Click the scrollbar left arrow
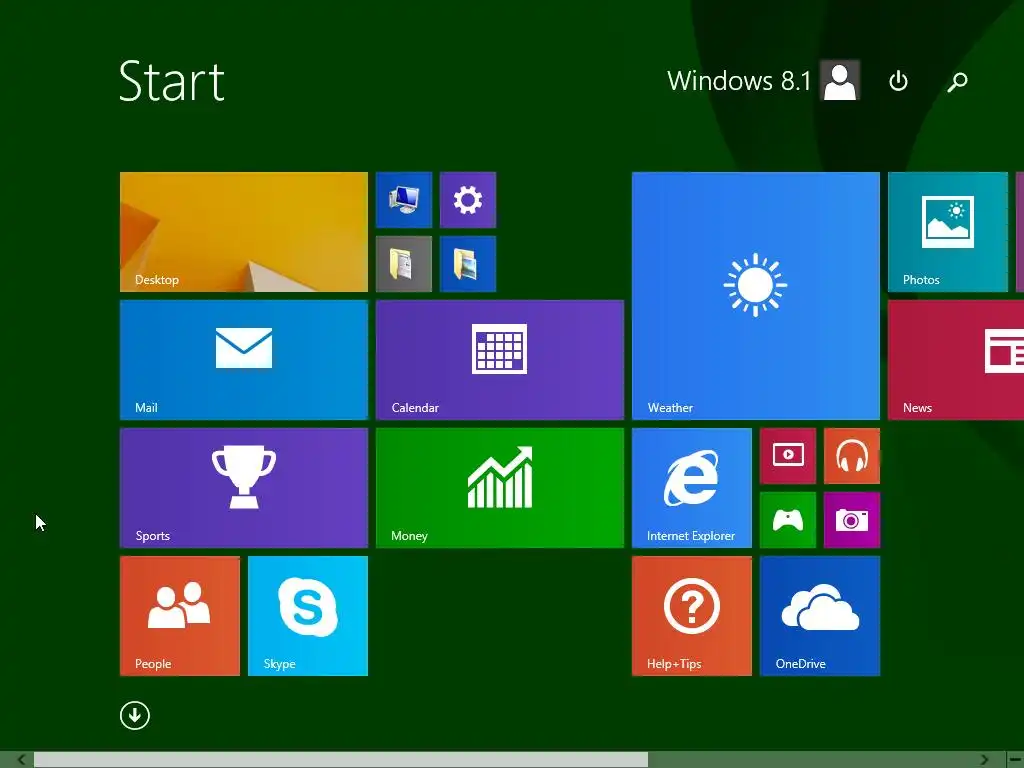The height and width of the screenshot is (768, 1024). coord(22,760)
